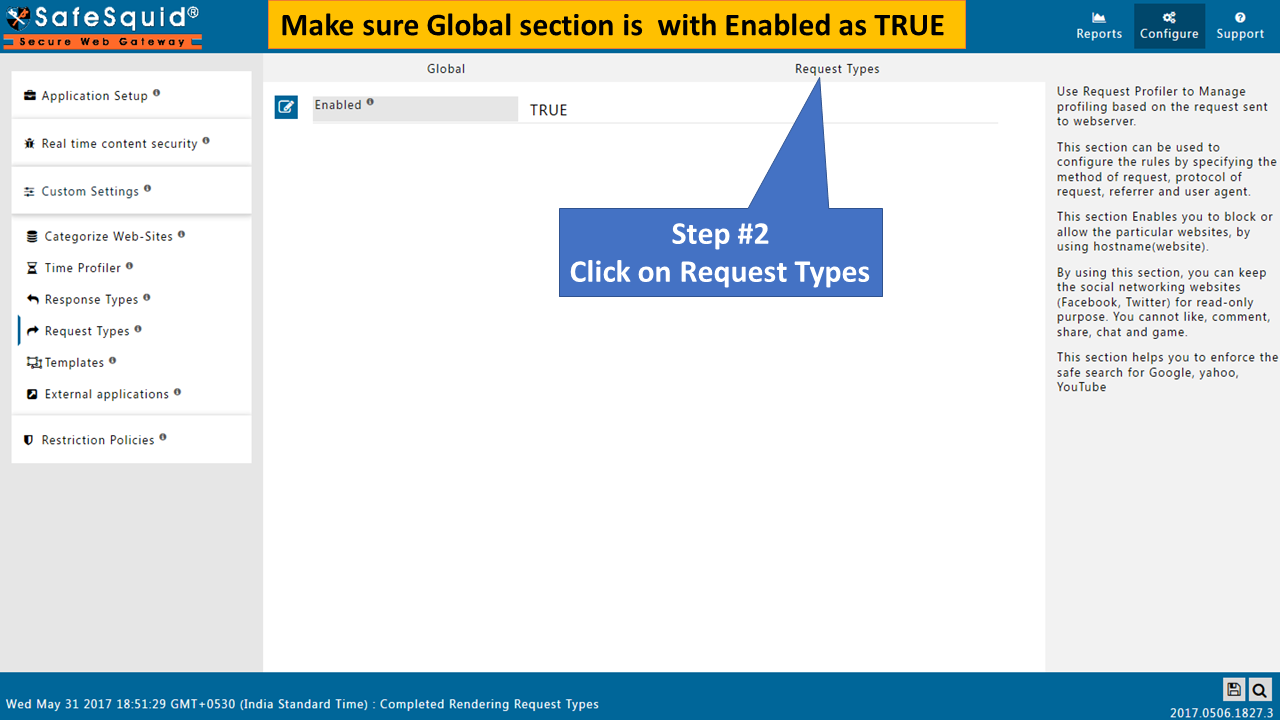The image size is (1280, 720).
Task: Click the info marker next to Enabled
Action: [x=371, y=102]
